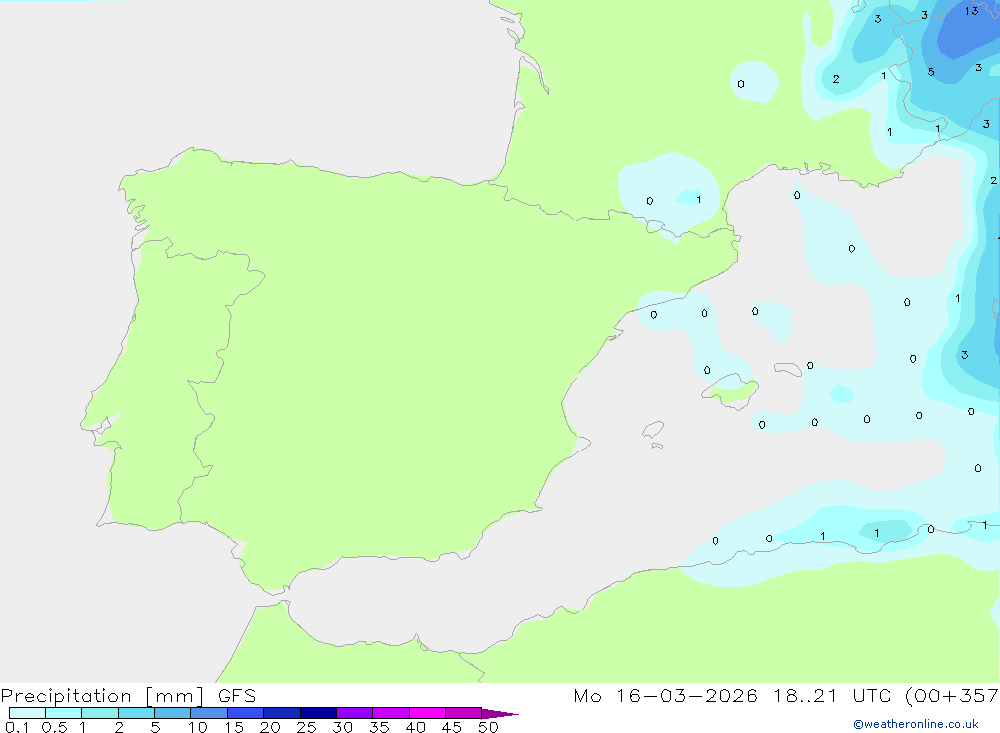Screen dimensions: 1000x733
Task: Click the '10' legend scale label
Action: click(x=198, y=727)
